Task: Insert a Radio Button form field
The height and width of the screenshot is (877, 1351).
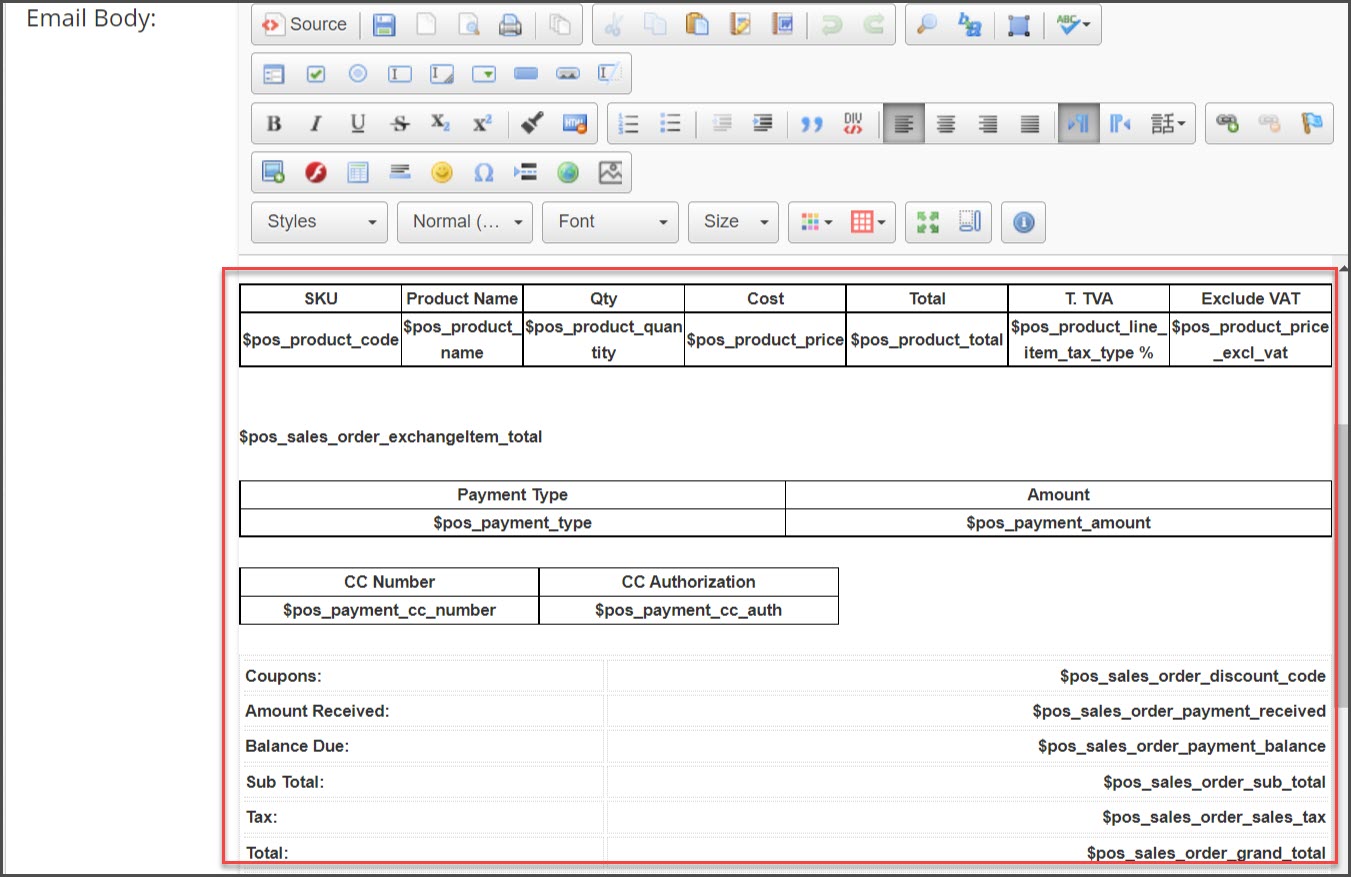Action: 358,74
